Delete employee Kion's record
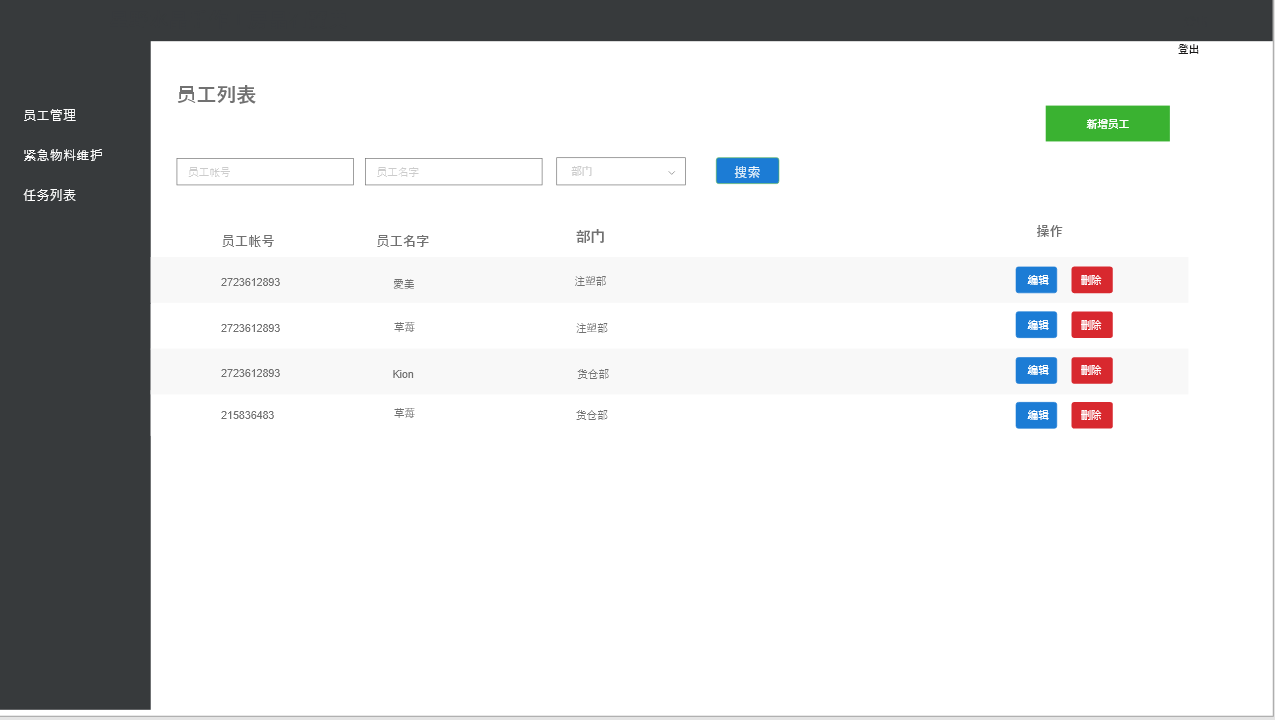Viewport: 1275px width, 720px height. pos(1091,371)
